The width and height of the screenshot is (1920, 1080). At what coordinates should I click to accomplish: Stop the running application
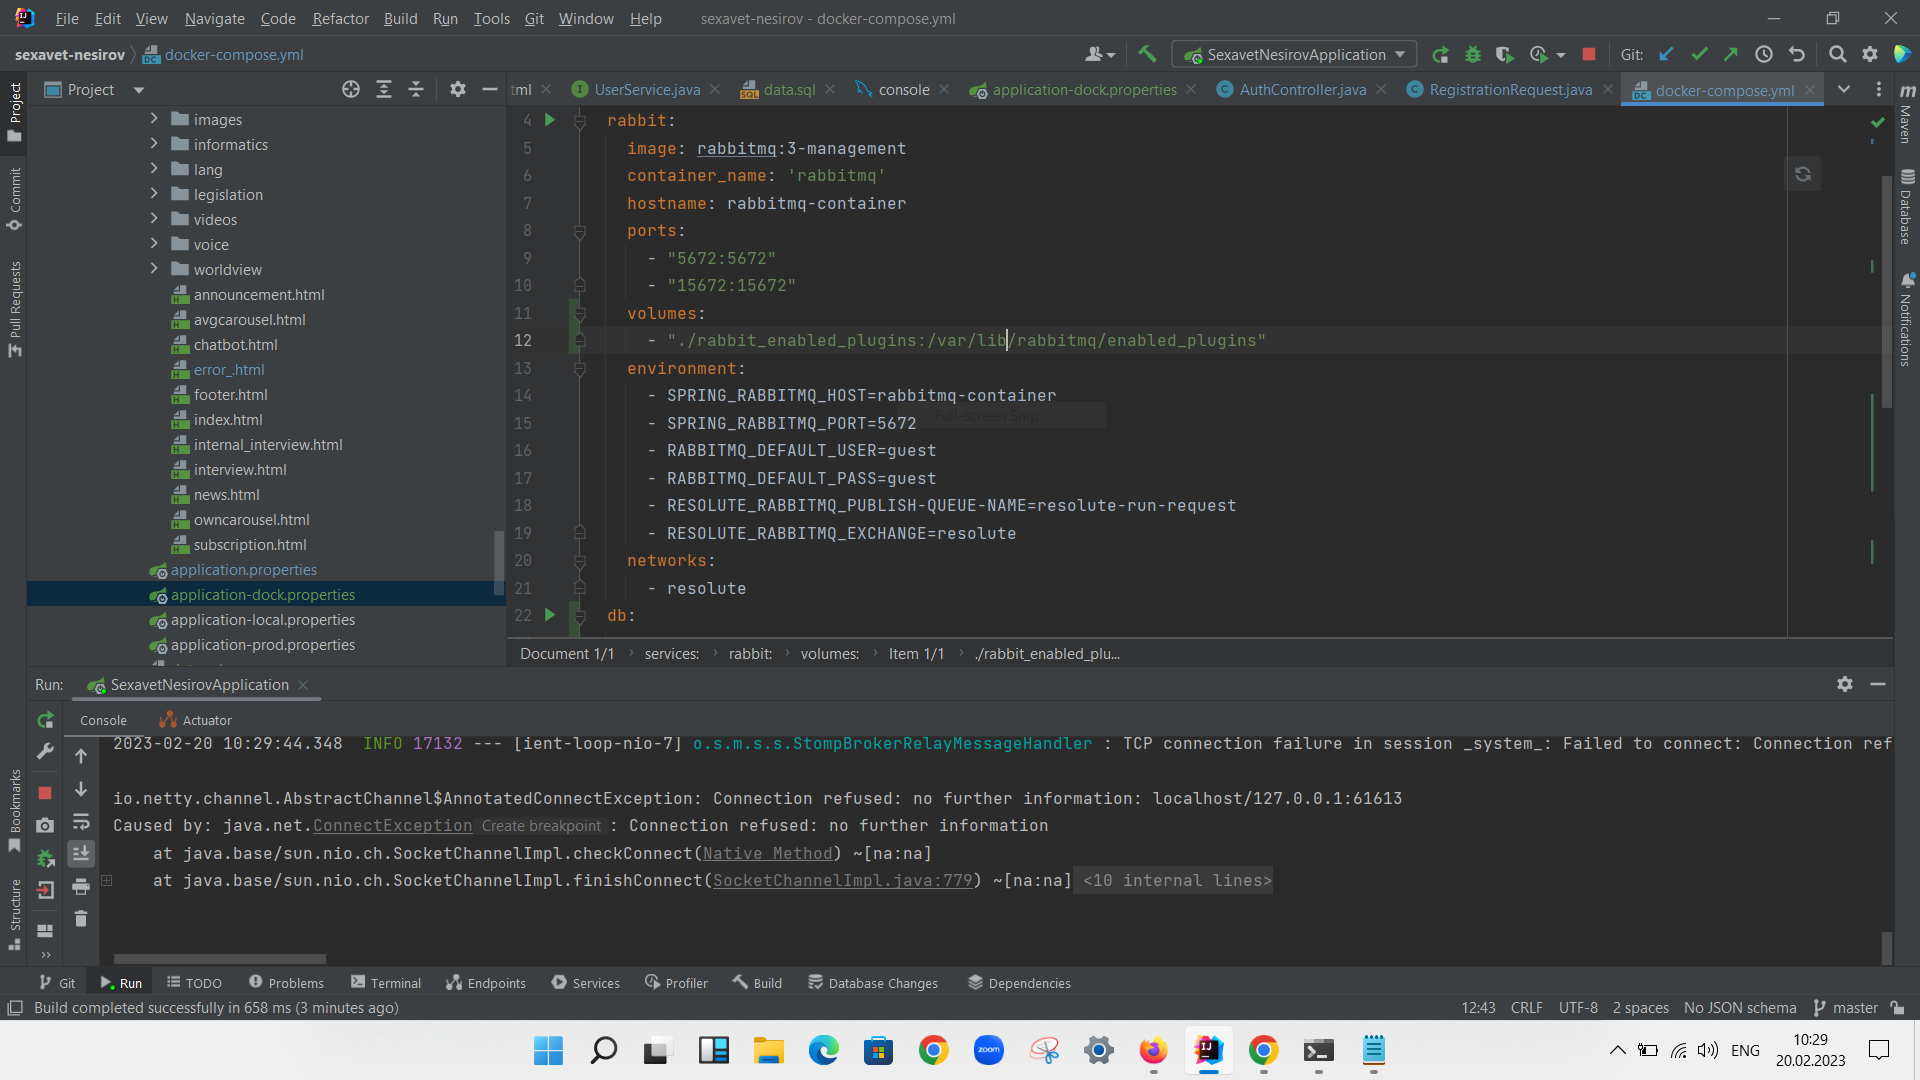click(x=1588, y=54)
